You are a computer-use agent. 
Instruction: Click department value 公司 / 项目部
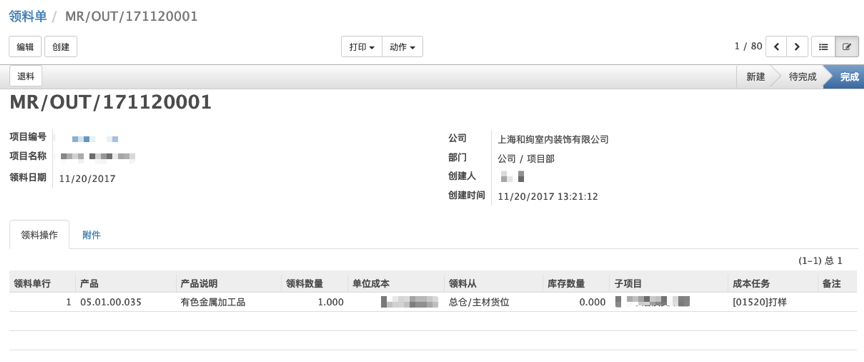coord(526,159)
